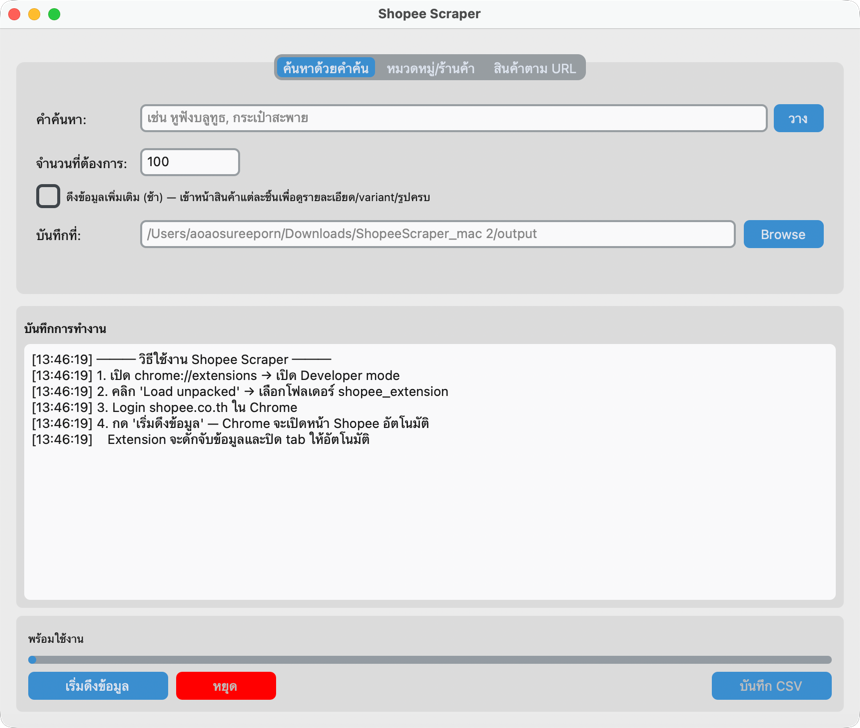Click the คำค้นหา search keyword field
This screenshot has height=728, width=860.
tap(453, 118)
